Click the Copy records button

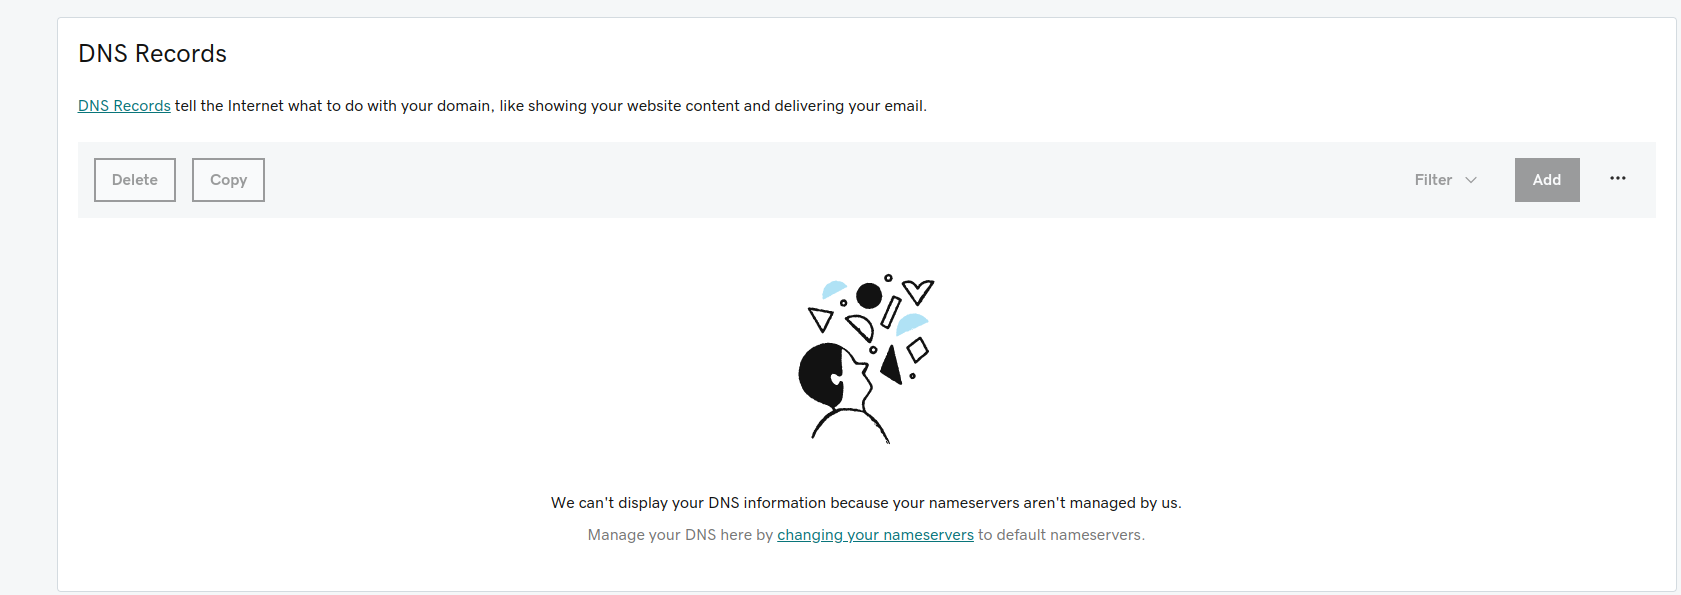(x=228, y=180)
